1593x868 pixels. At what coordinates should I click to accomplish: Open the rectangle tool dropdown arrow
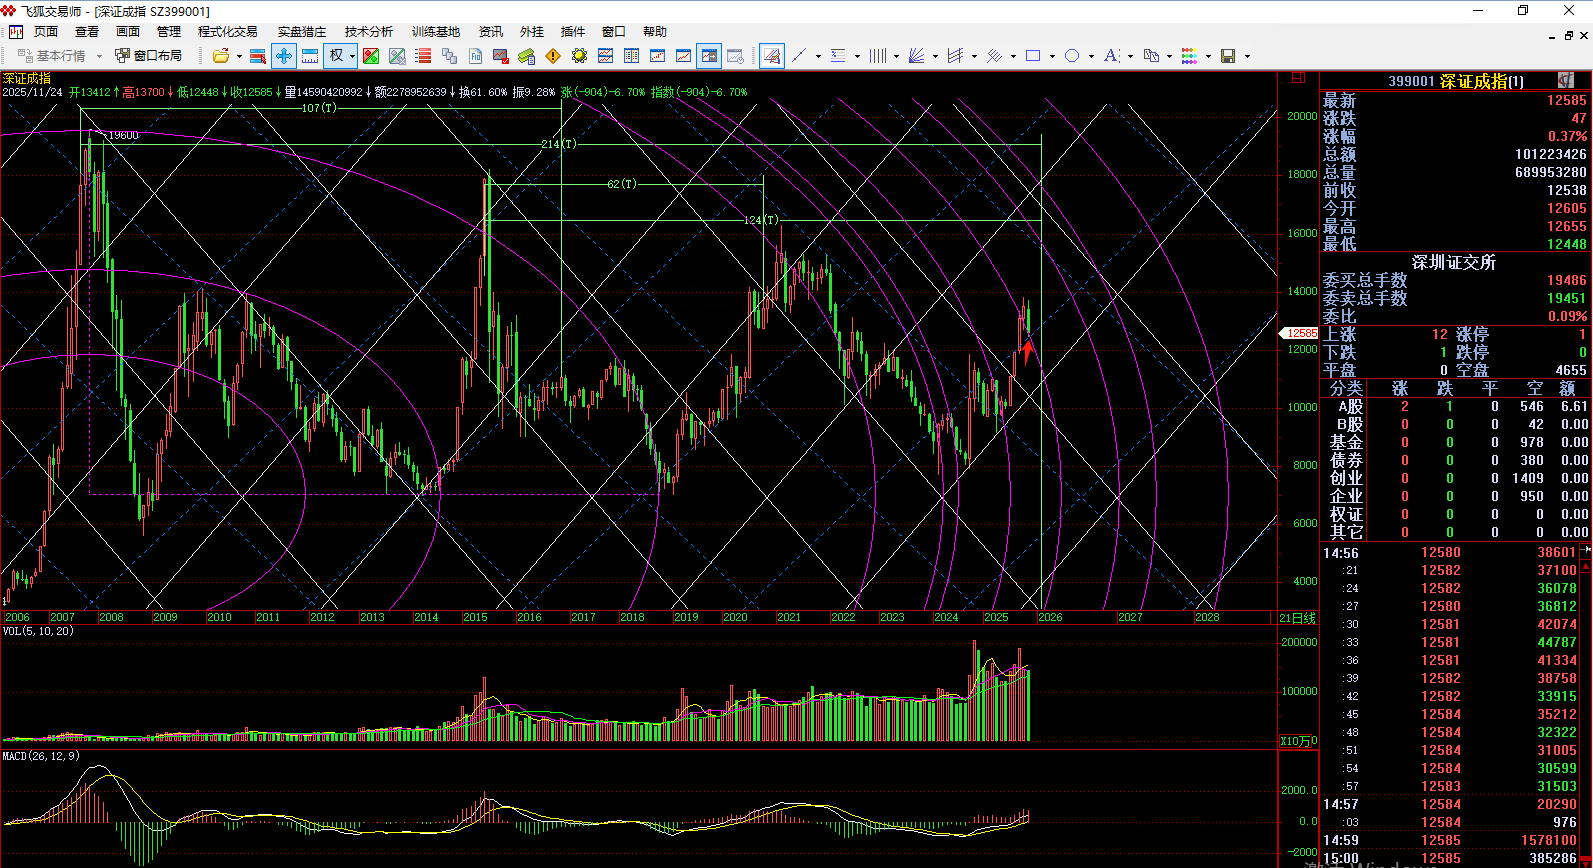tap(1052, 56)
